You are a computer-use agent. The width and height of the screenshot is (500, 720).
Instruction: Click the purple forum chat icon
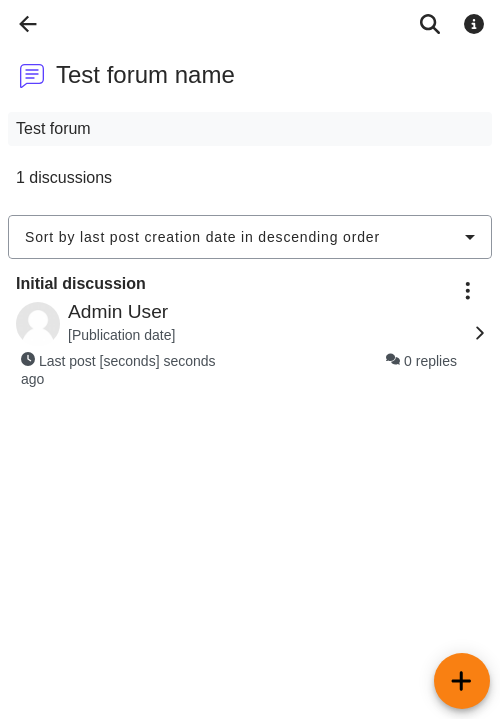32,75
